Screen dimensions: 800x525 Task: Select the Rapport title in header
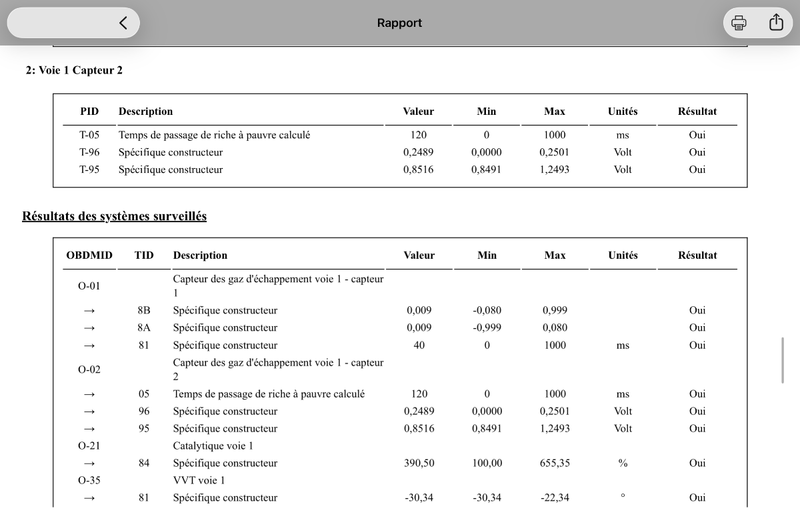(399, 23)
